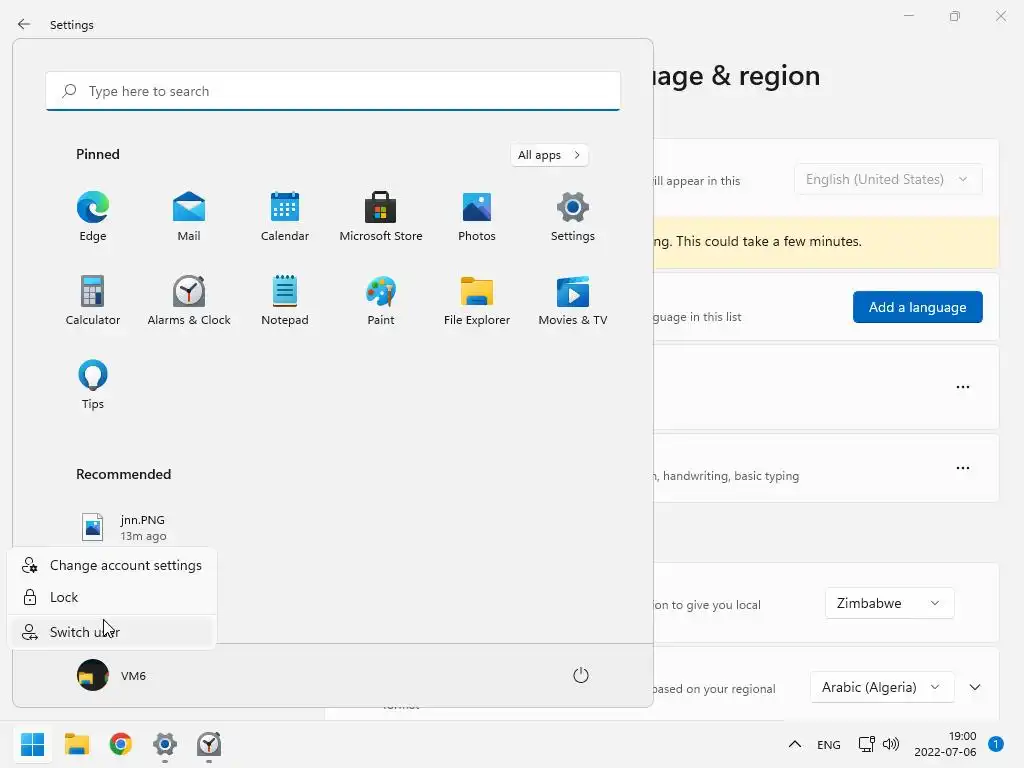Open English (United States) display language dropdown

pos(888,180)
